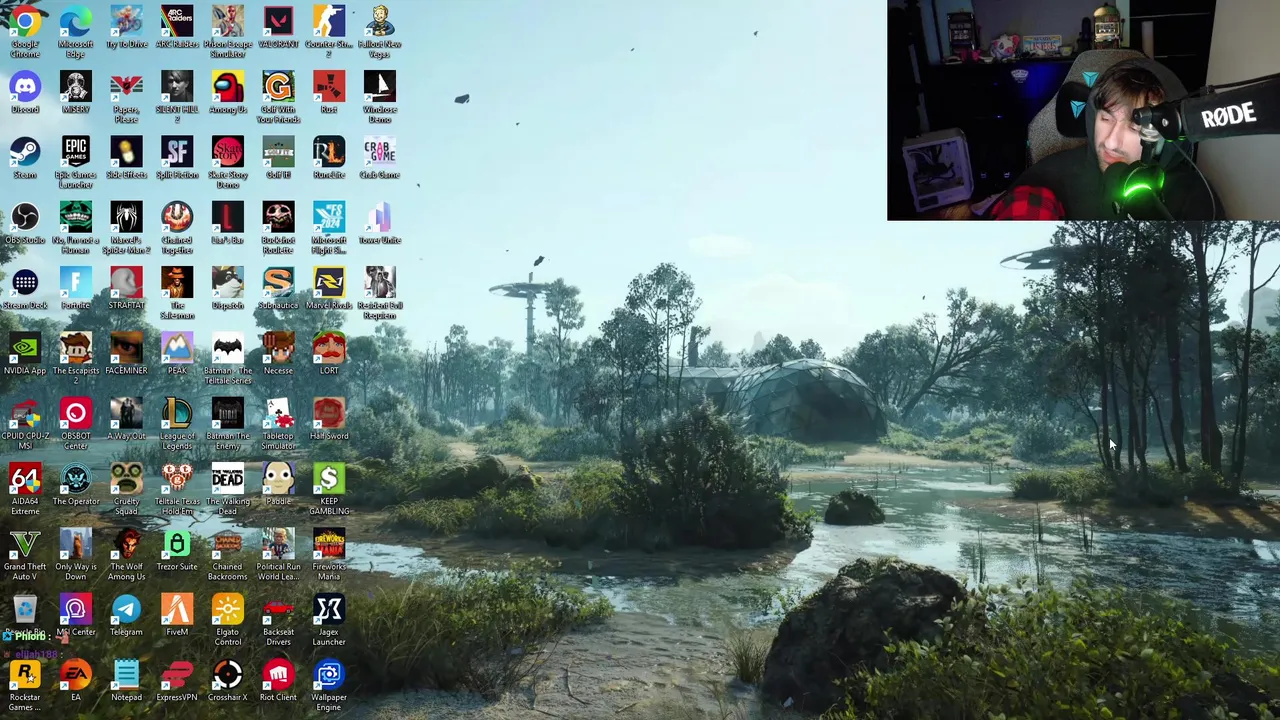Click the Golf With Your Friends icon
Image resolution: width=1280 pixels, height=720 pixels.
(x=278, y=97)
